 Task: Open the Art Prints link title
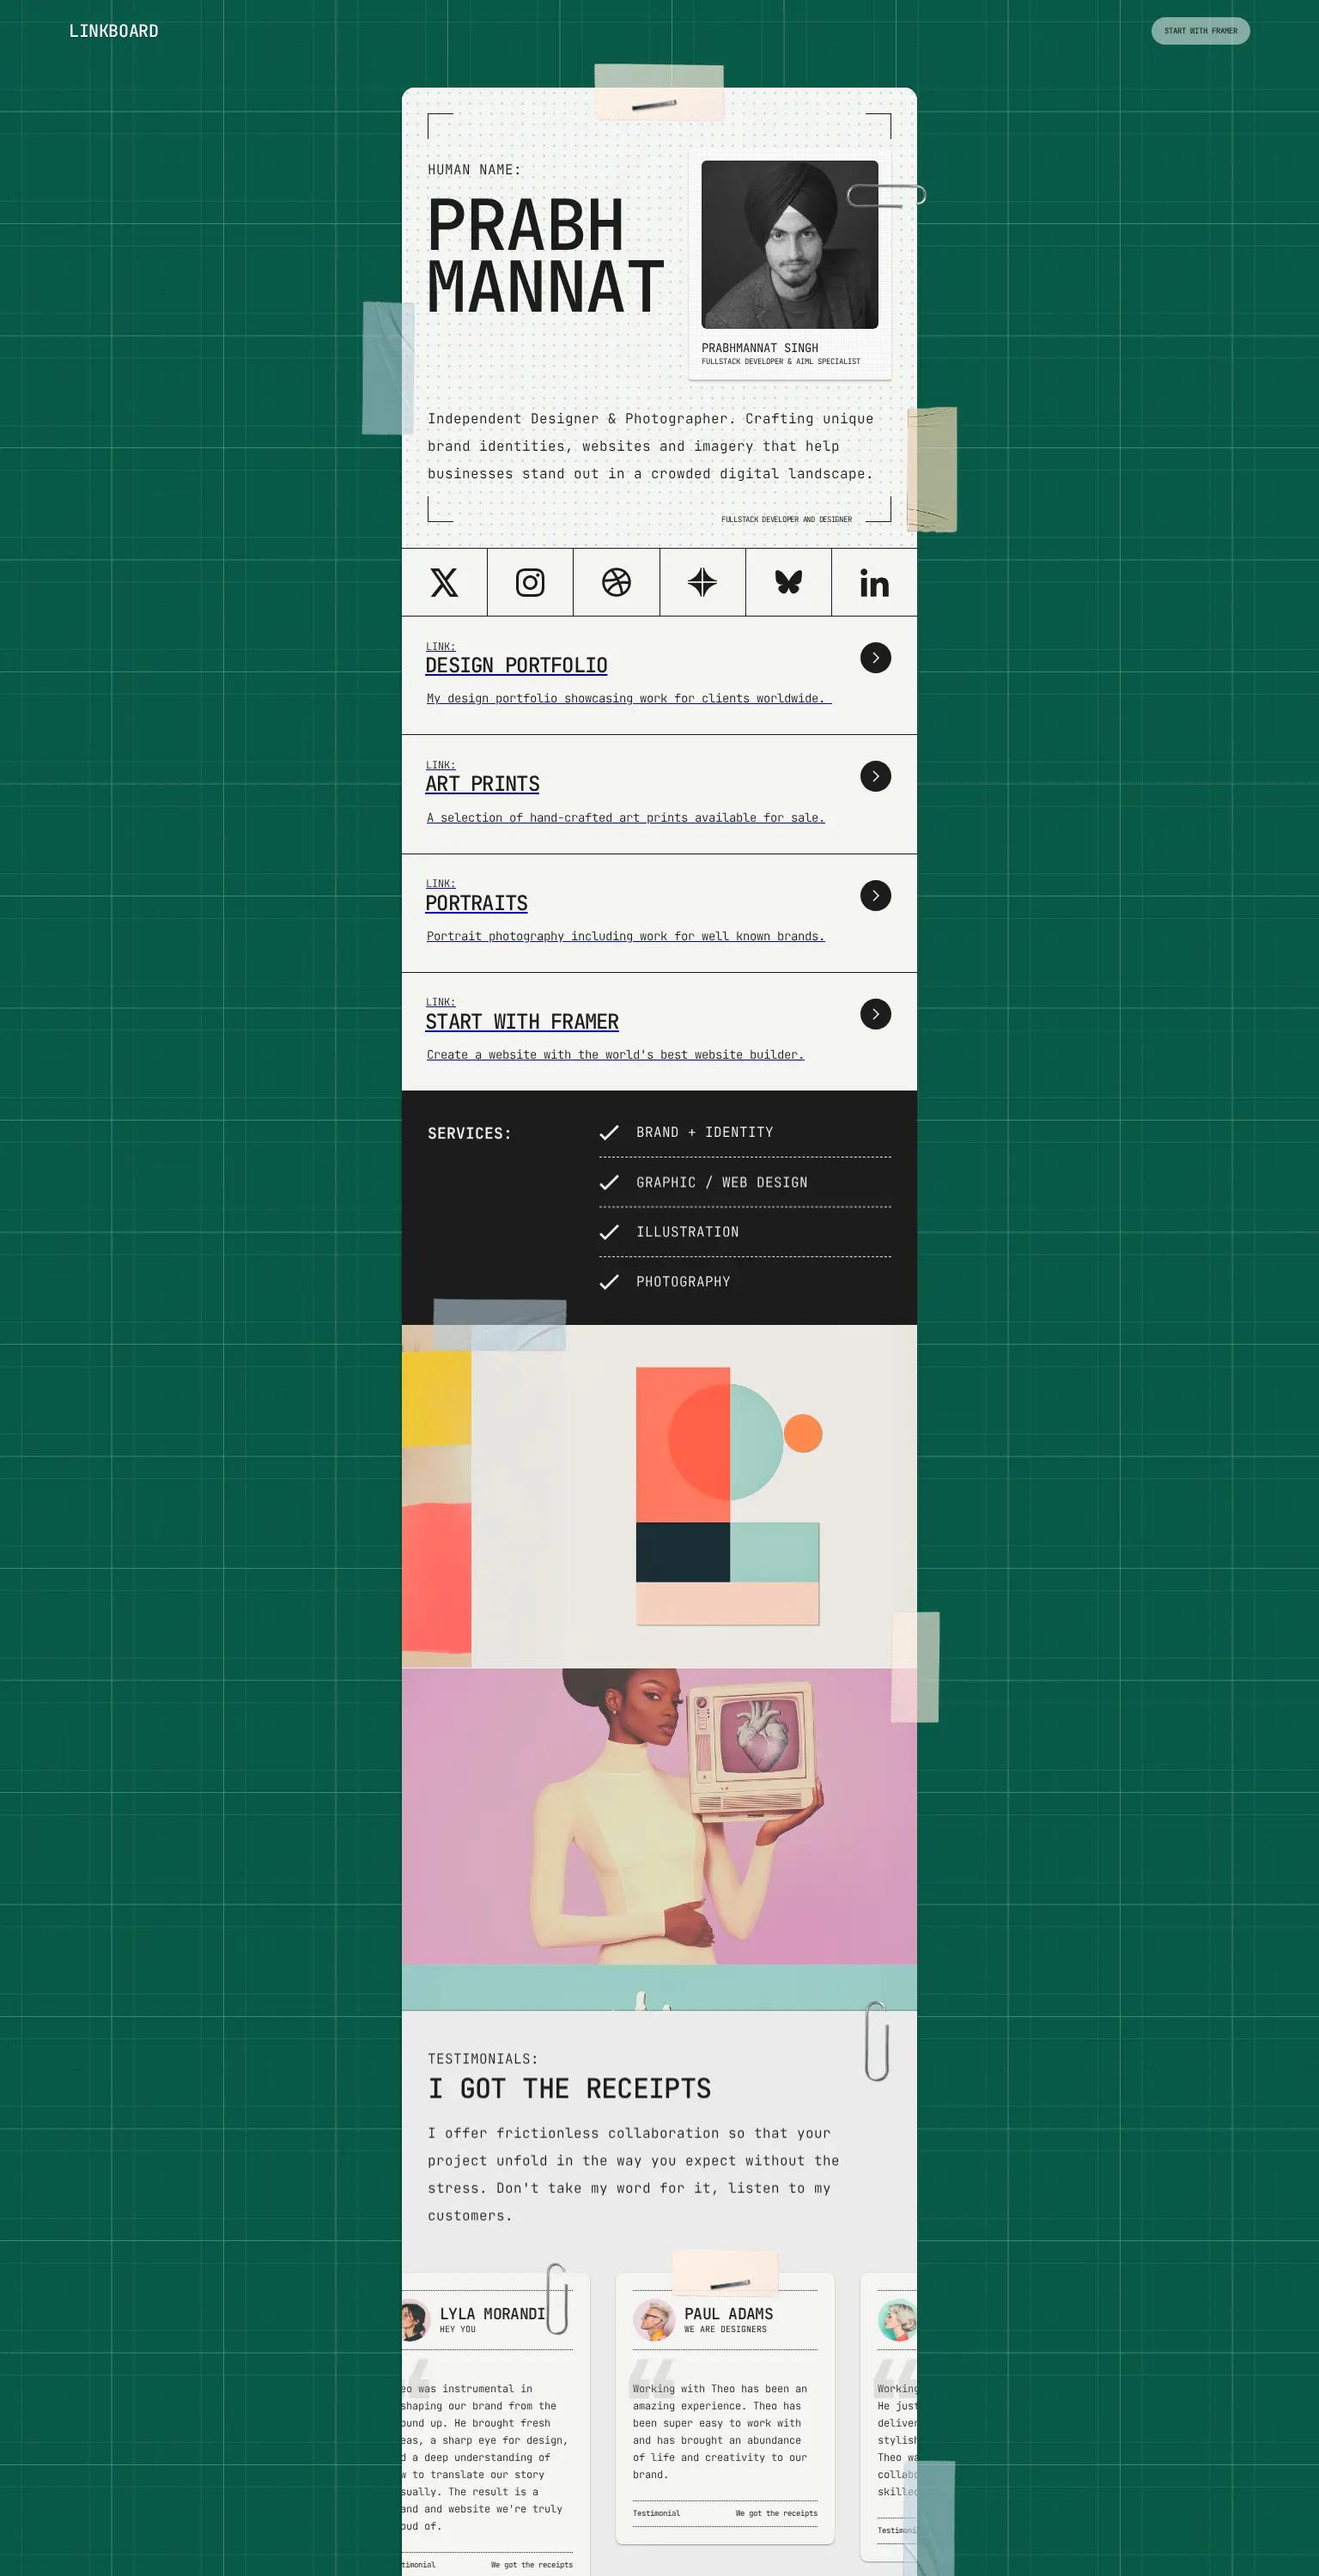click(482, 784)
